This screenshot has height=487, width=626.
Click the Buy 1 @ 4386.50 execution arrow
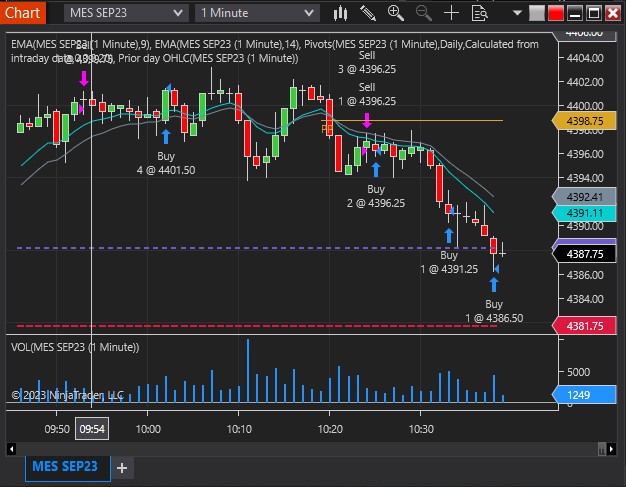(x=494, y=285)
